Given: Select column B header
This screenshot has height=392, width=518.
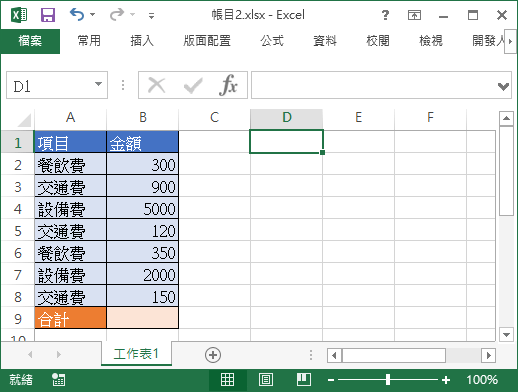Looking at the screenshot, I should point(143,117).
